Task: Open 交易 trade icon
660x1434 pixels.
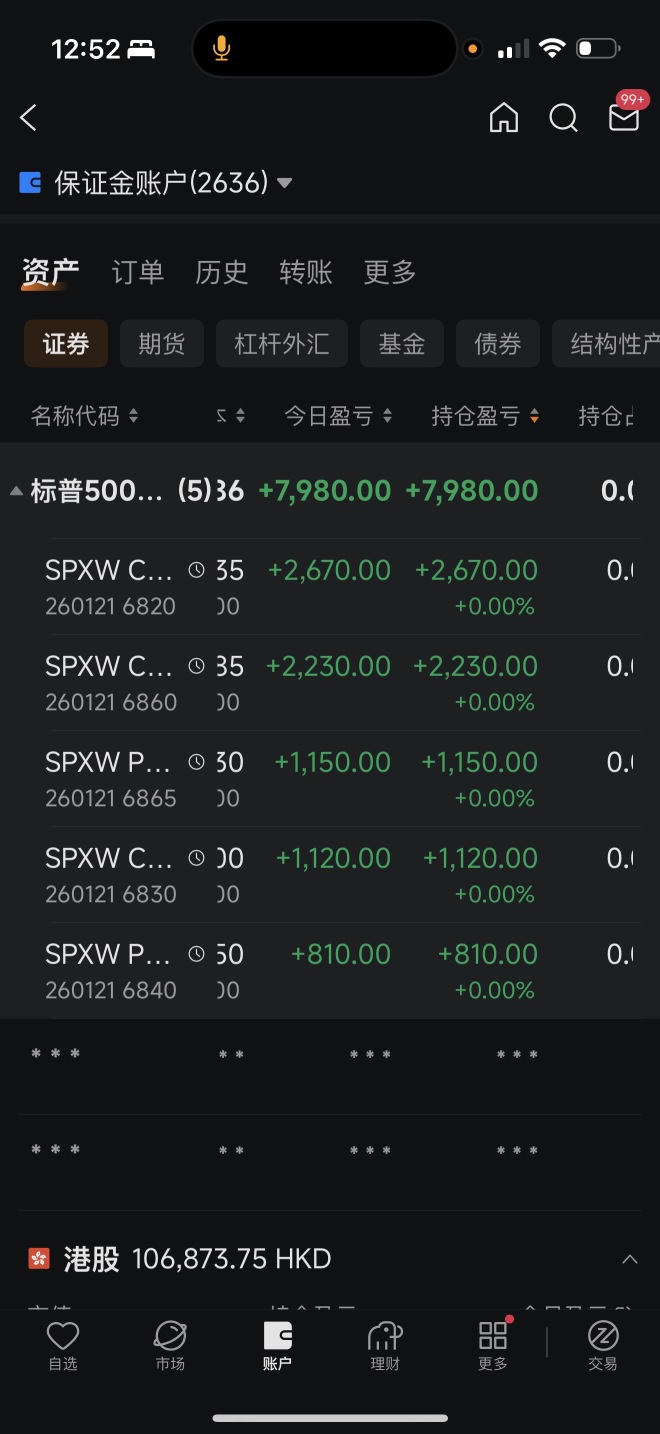Action: click(603, 1345)
